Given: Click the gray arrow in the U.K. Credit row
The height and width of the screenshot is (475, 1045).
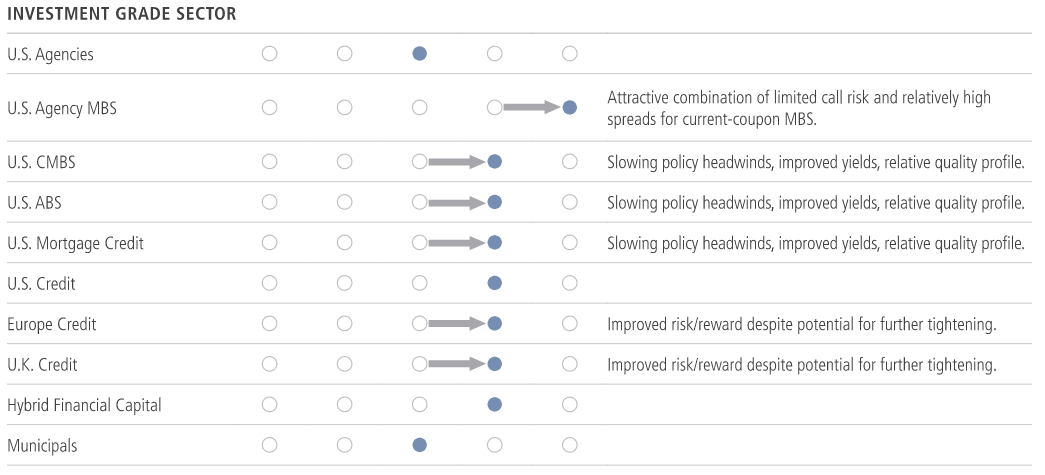Looking at the screenshot, I should click(x=456, y=364).
